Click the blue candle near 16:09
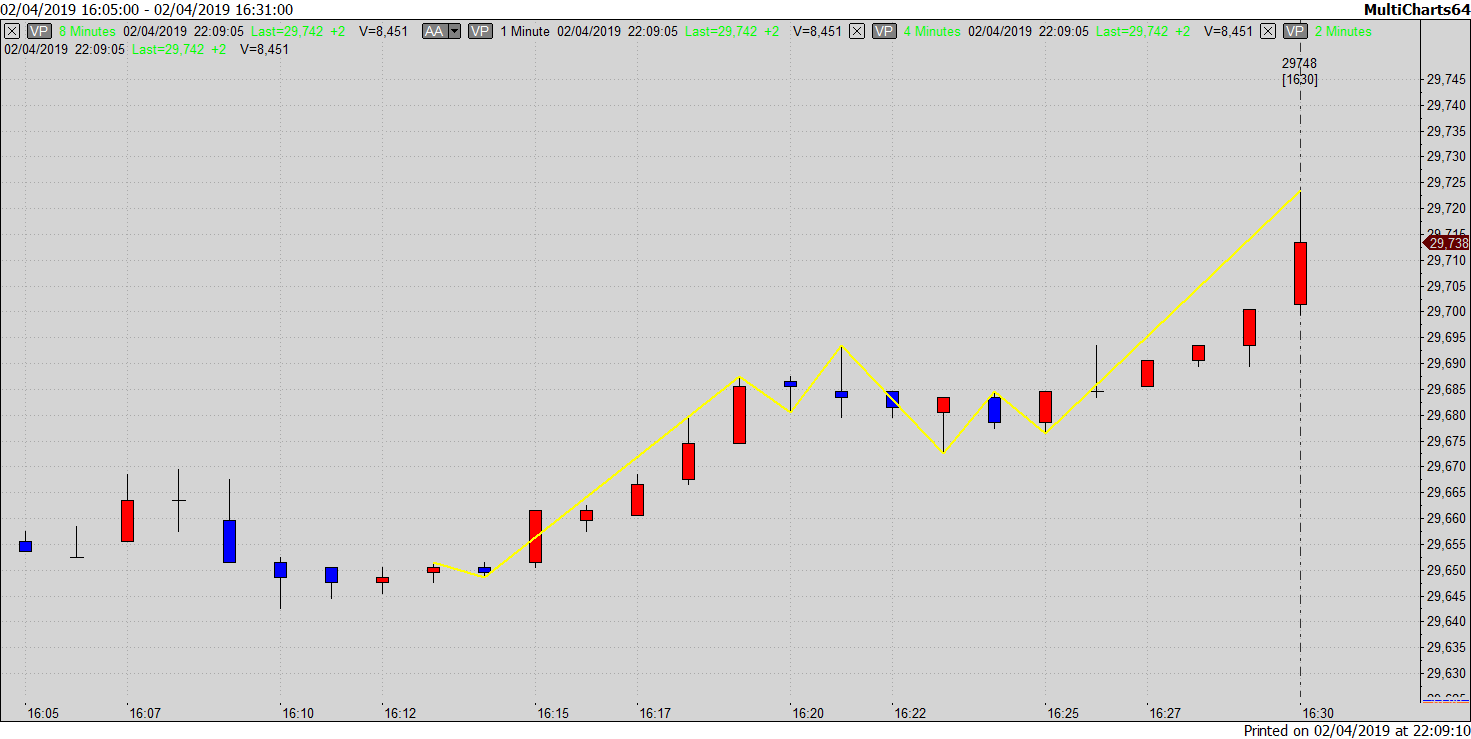1471x739 pixels. coord(229,541)
